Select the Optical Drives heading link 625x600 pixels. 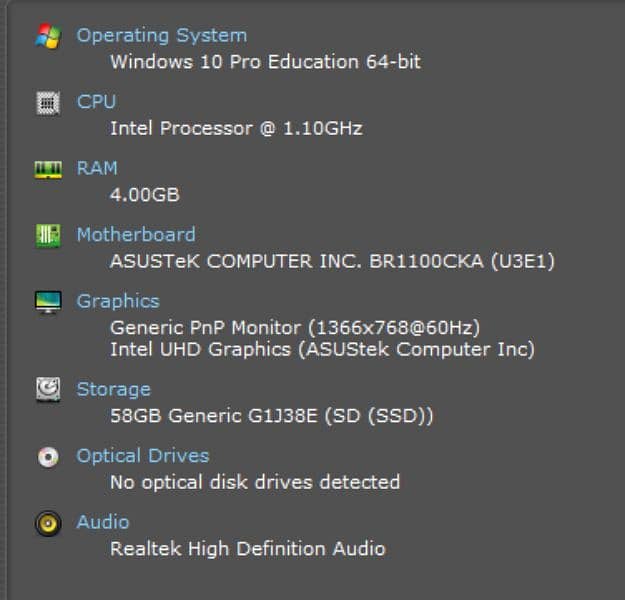143,456
